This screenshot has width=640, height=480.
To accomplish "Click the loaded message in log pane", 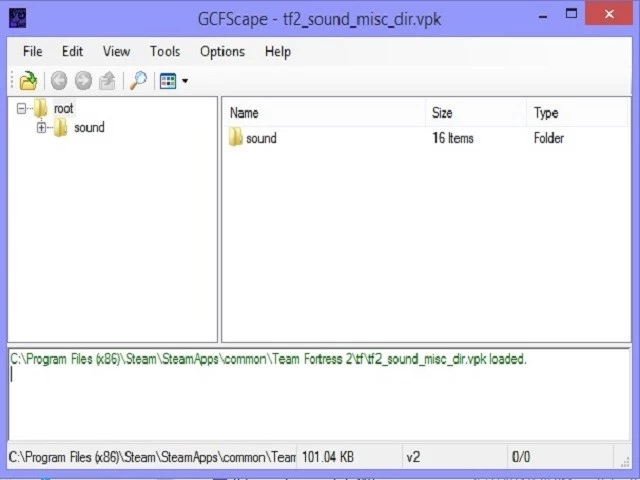I will 269,359.
